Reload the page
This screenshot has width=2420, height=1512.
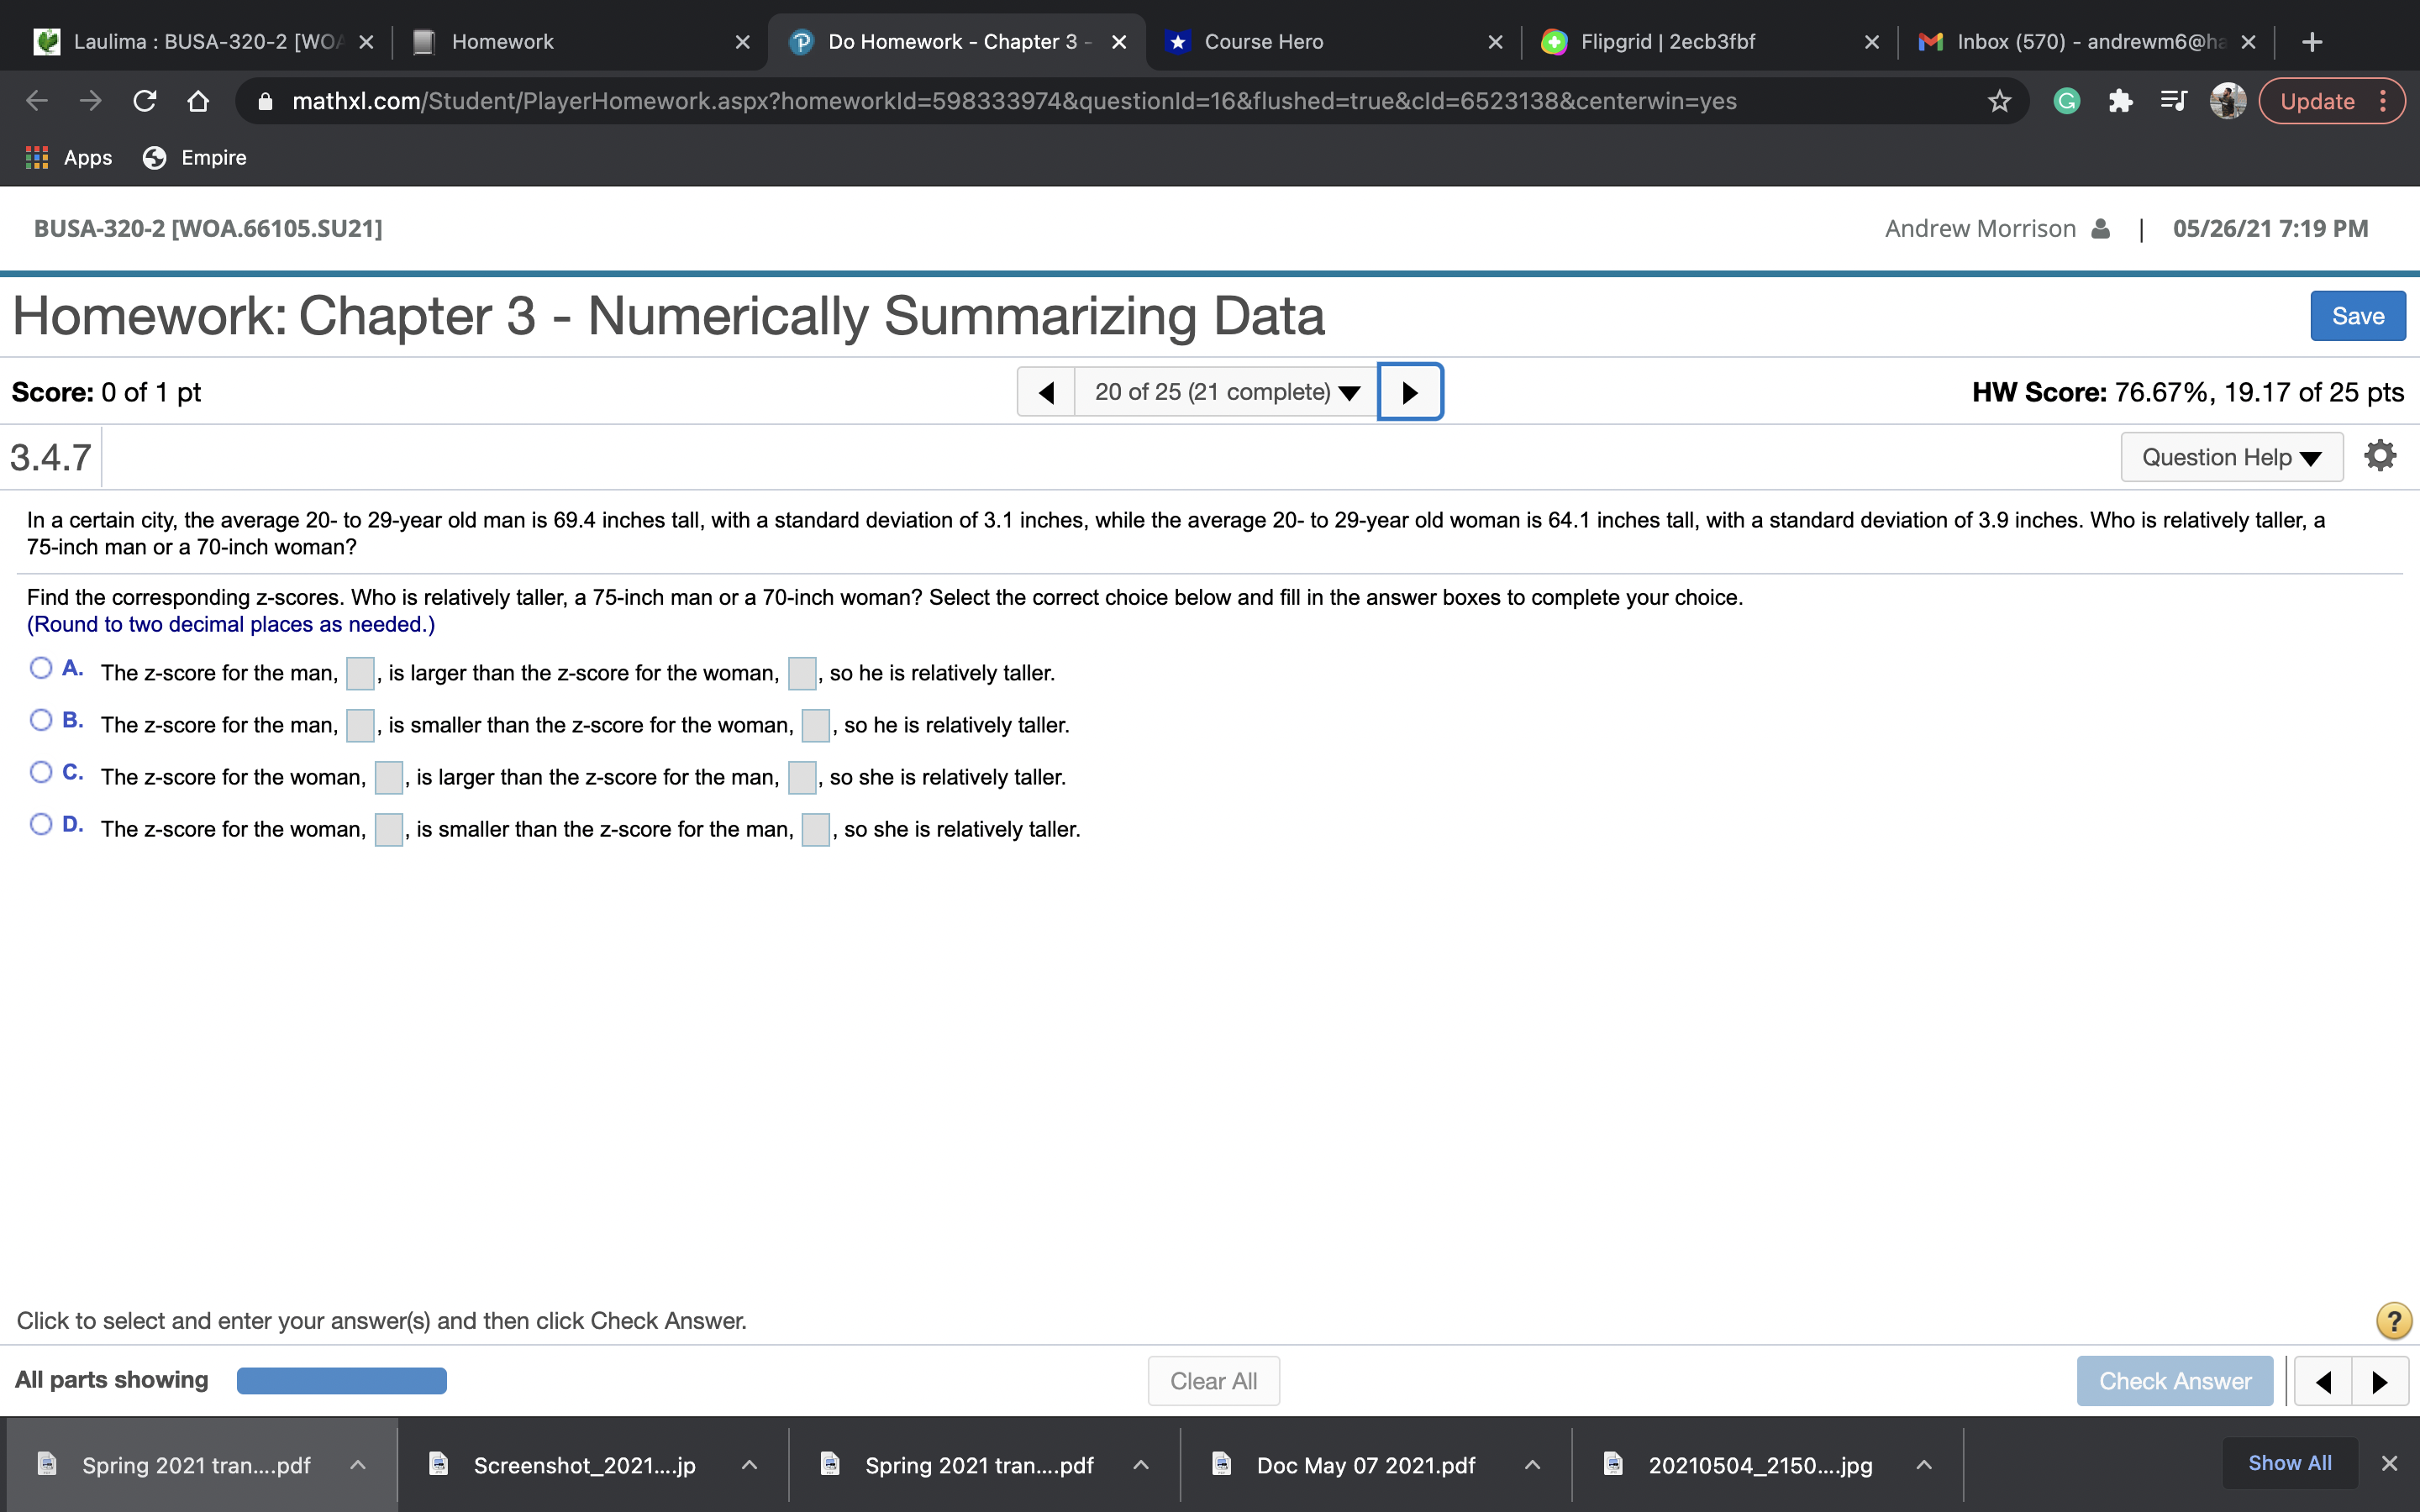[x=145, y=101]
